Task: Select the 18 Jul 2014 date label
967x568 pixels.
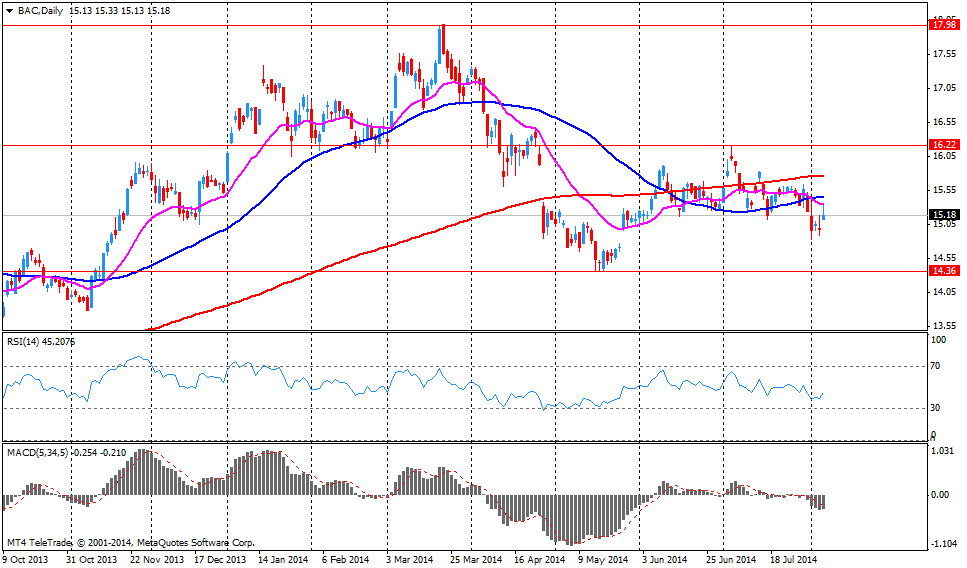Action: pyautogui.click(x=795, y=559)
